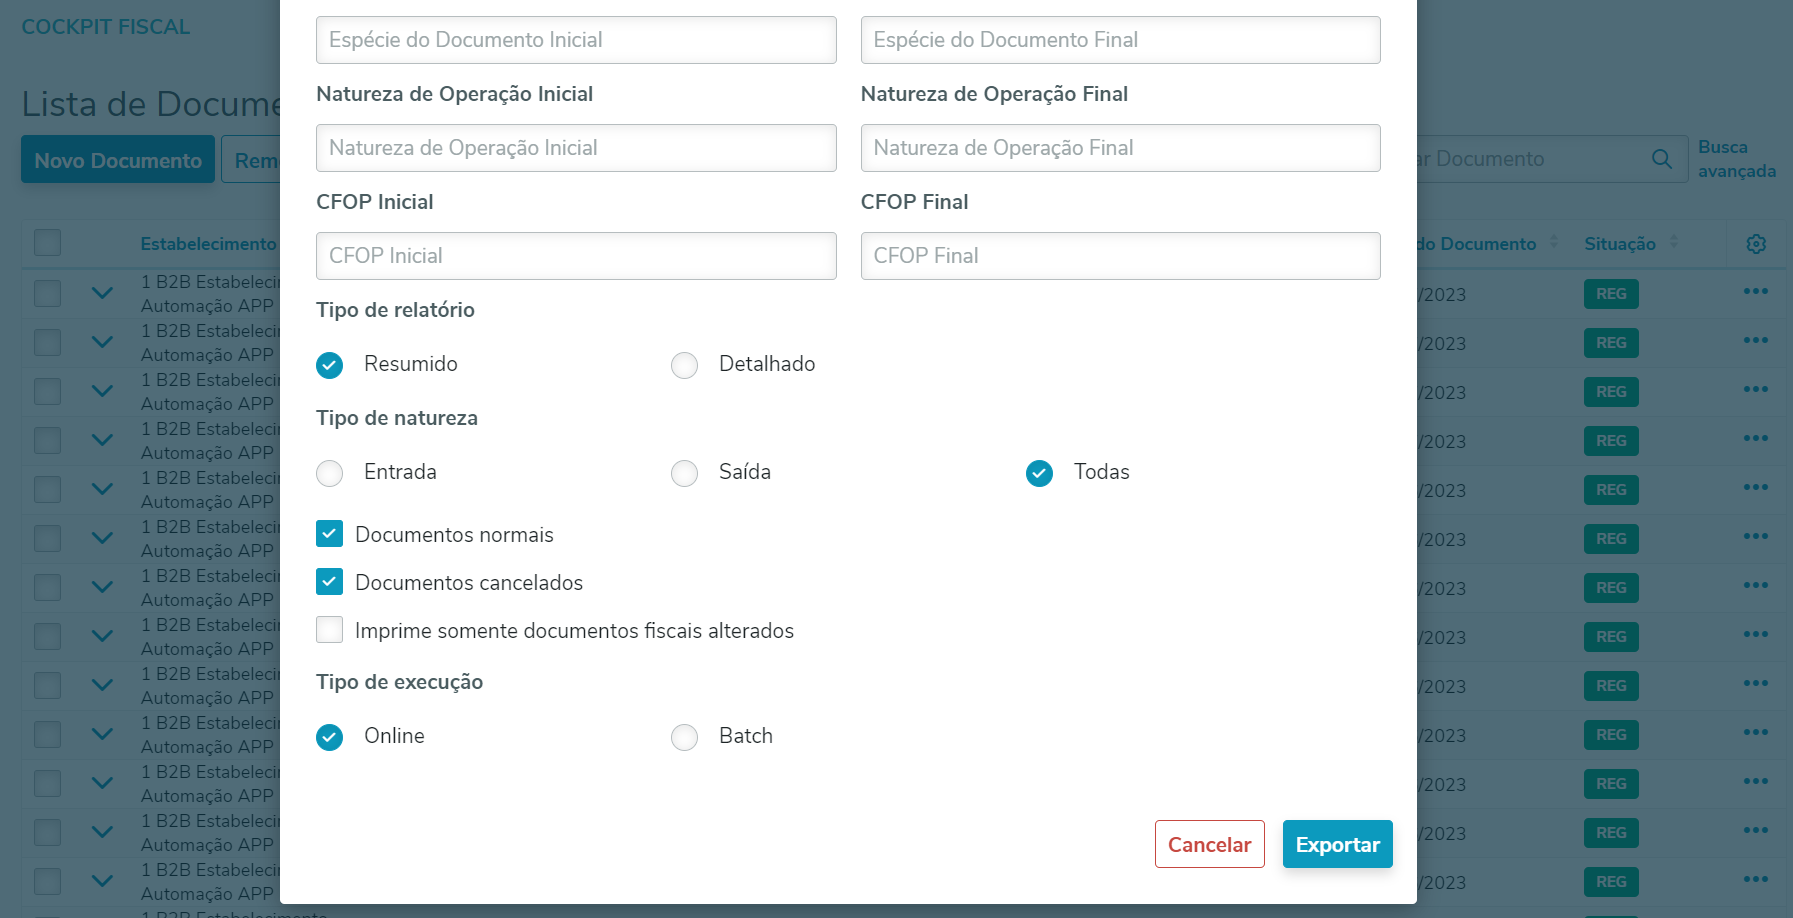Select Saída nature type option
Viewport: 1793px width, 918px height.
tap(685, 473)
